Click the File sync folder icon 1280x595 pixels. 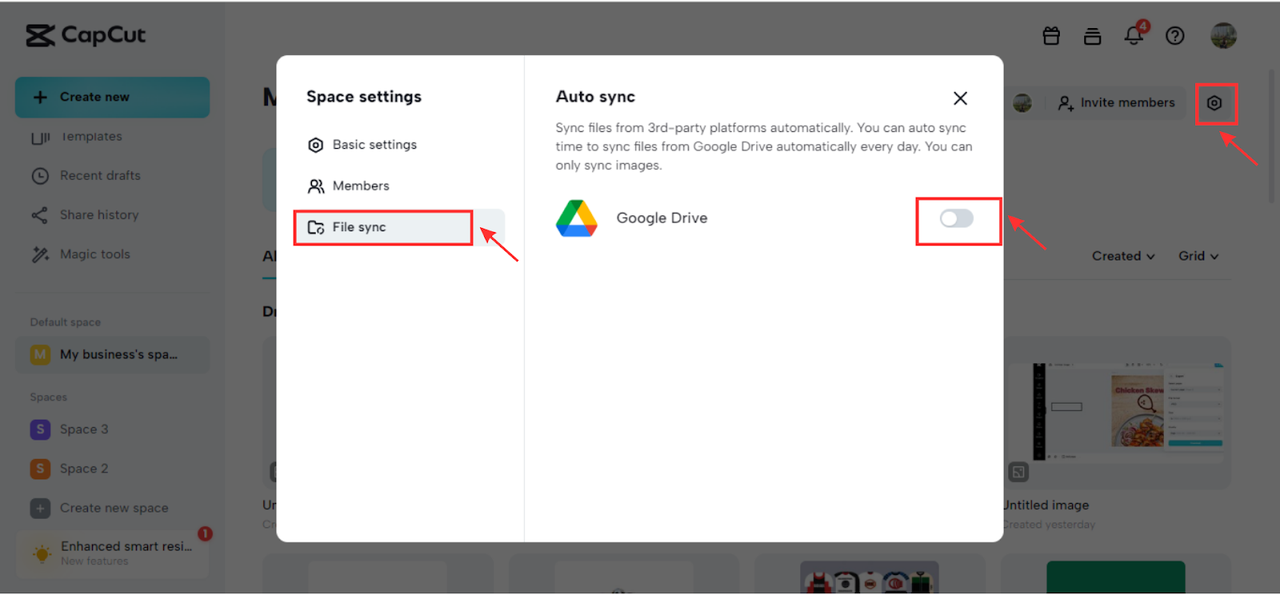click(x=316, y=227)
